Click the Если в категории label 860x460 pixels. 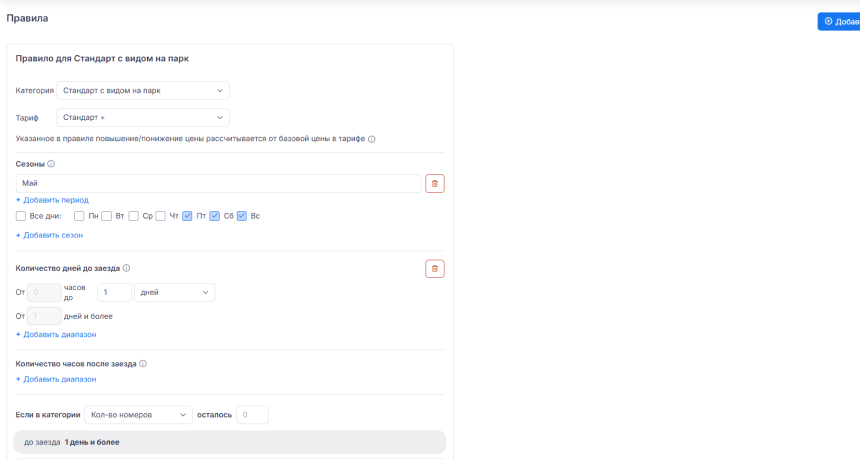(48, 415)
